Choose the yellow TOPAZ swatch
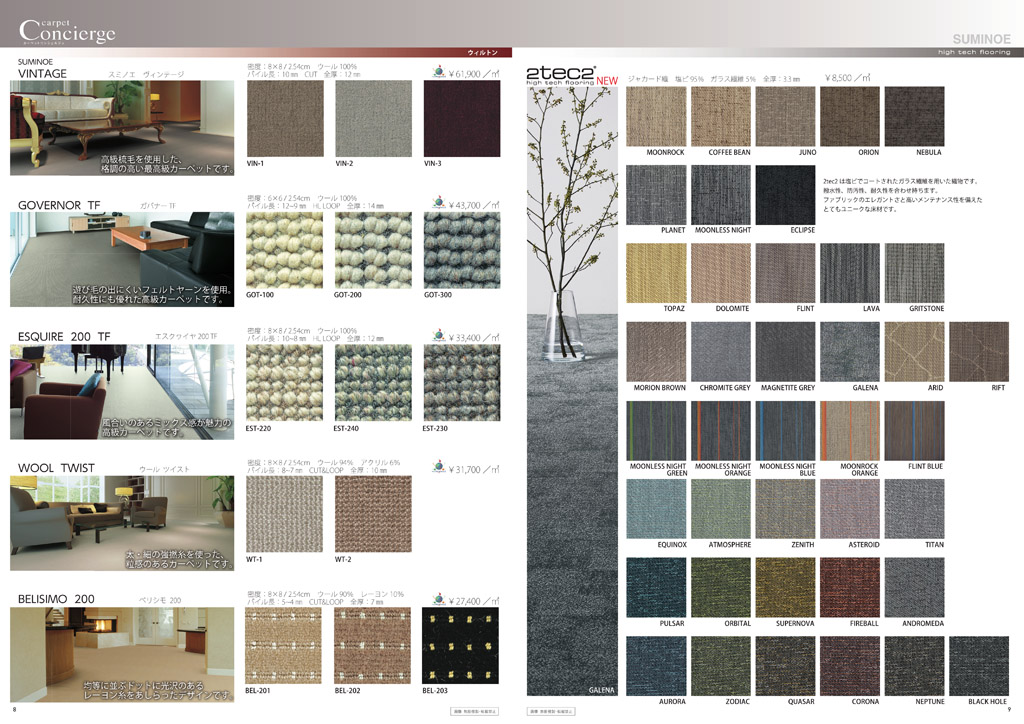Screen dimensions: 1024x724 [x=656, y=273]
